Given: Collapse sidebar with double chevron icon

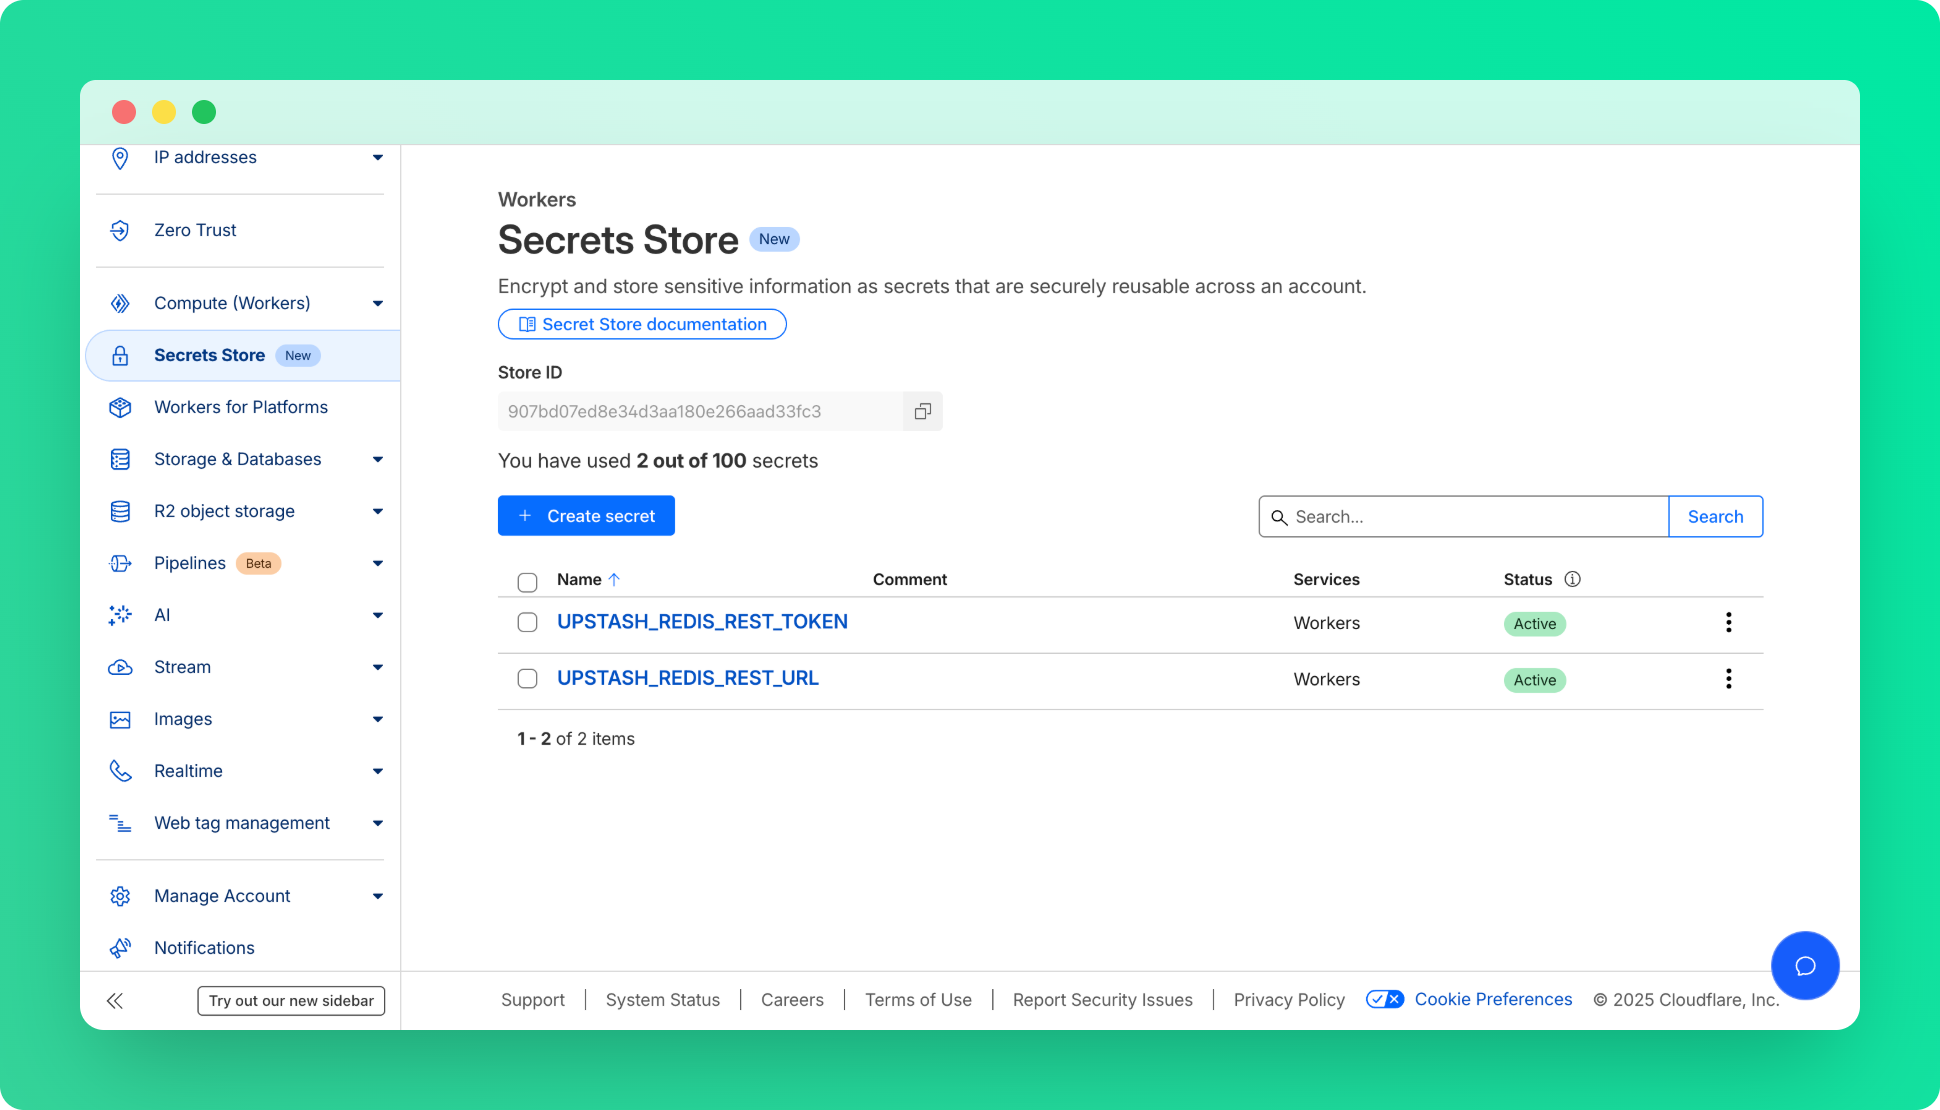Looking at the screenshot, I should tap(115, 1001).
